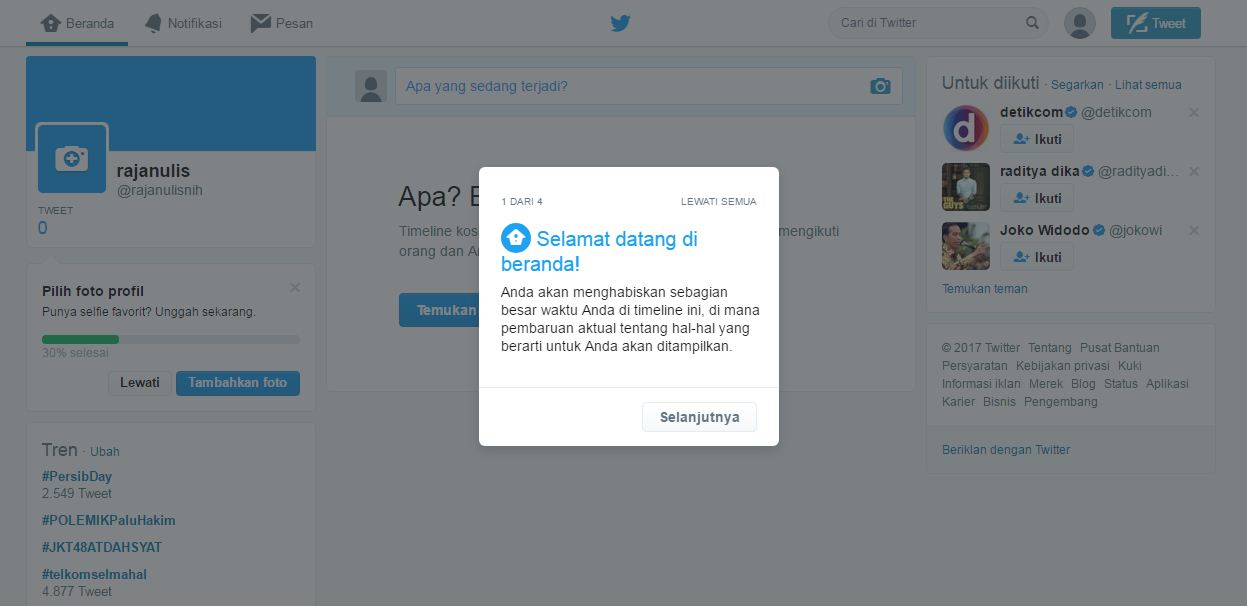Open the Beranda tab

(77, 23)
